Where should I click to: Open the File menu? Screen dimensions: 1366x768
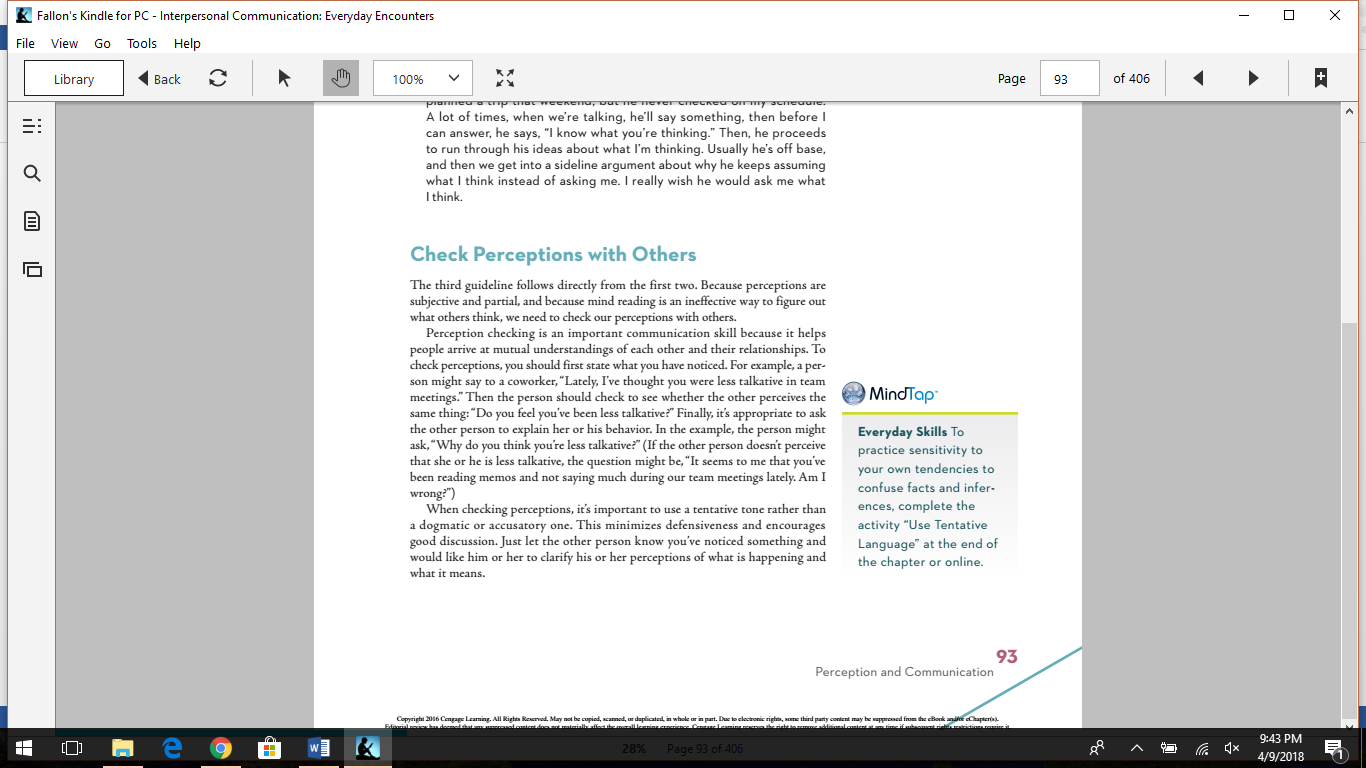click(x=25, y=43)
